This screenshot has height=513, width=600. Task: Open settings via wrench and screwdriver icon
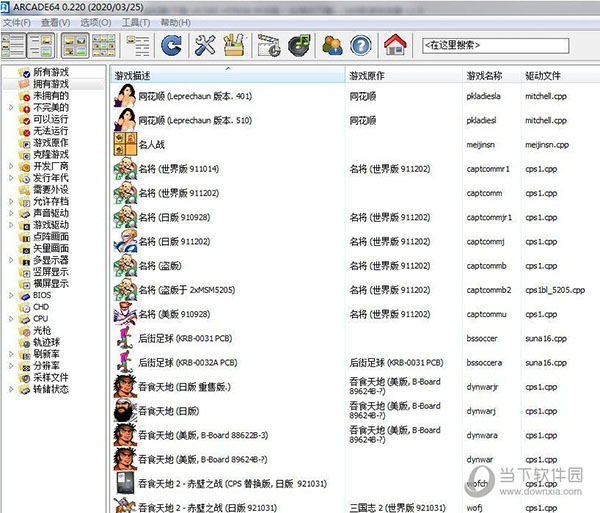(x=205, y=46)
